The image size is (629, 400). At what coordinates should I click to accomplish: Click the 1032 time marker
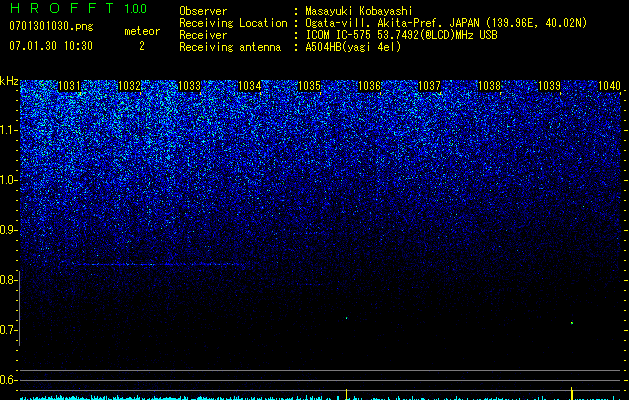[130, 86]
